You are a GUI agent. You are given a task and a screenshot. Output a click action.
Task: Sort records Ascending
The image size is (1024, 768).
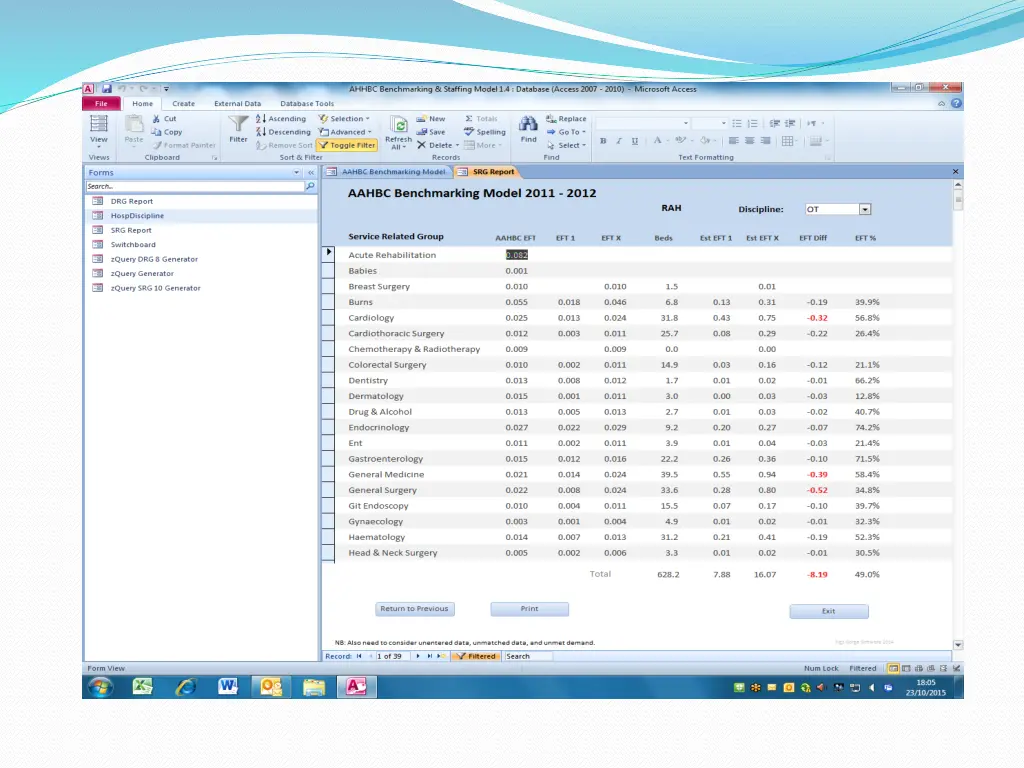tap(281, 119)
